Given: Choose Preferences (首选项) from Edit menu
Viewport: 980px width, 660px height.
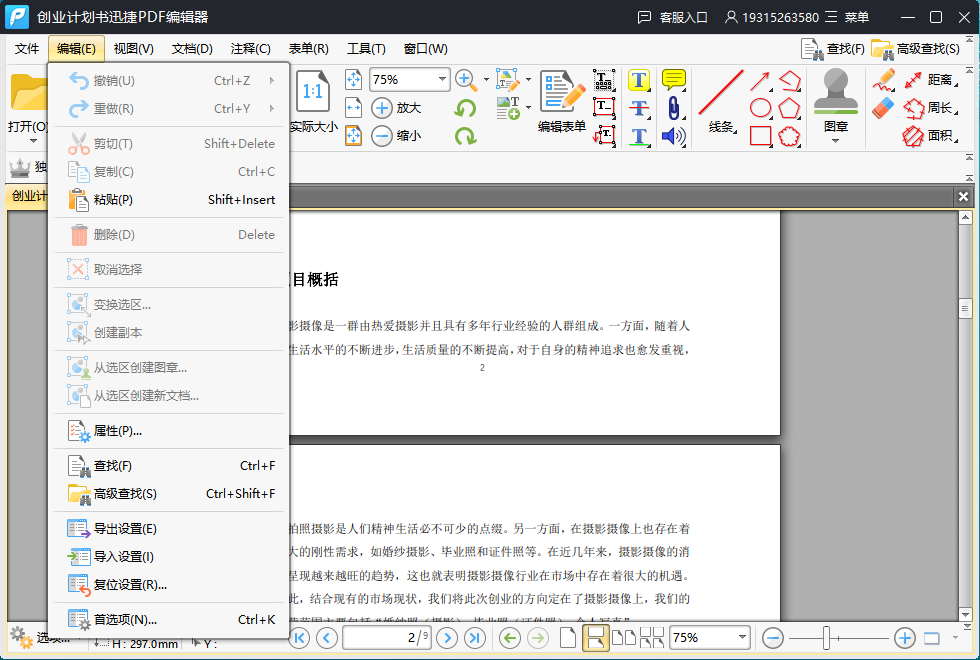Looking at the screenshot, I should point(125,619).
